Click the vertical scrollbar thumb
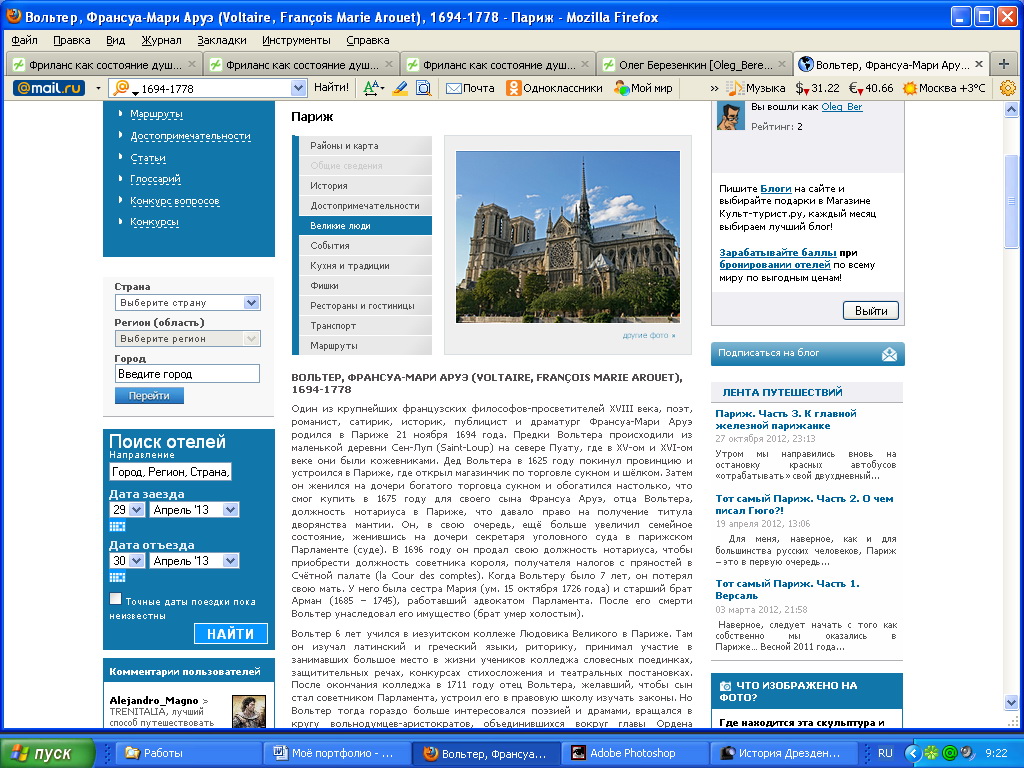Screen dimensions: 1024x768 1011,201
